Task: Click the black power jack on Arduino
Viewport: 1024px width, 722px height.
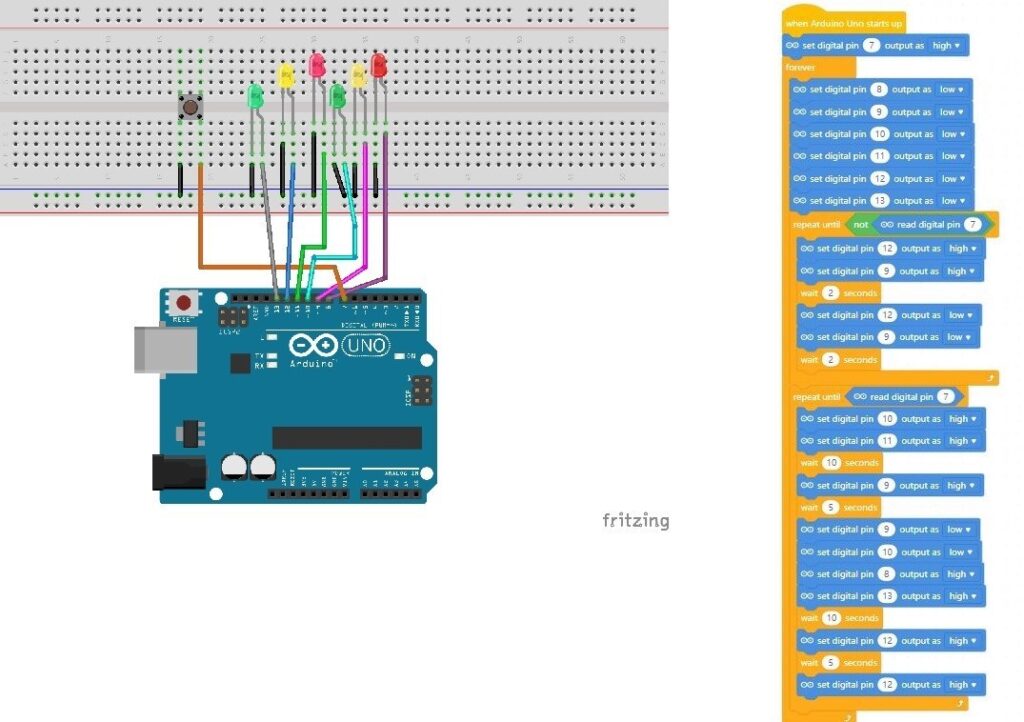Action: click(x=177, y=472)
